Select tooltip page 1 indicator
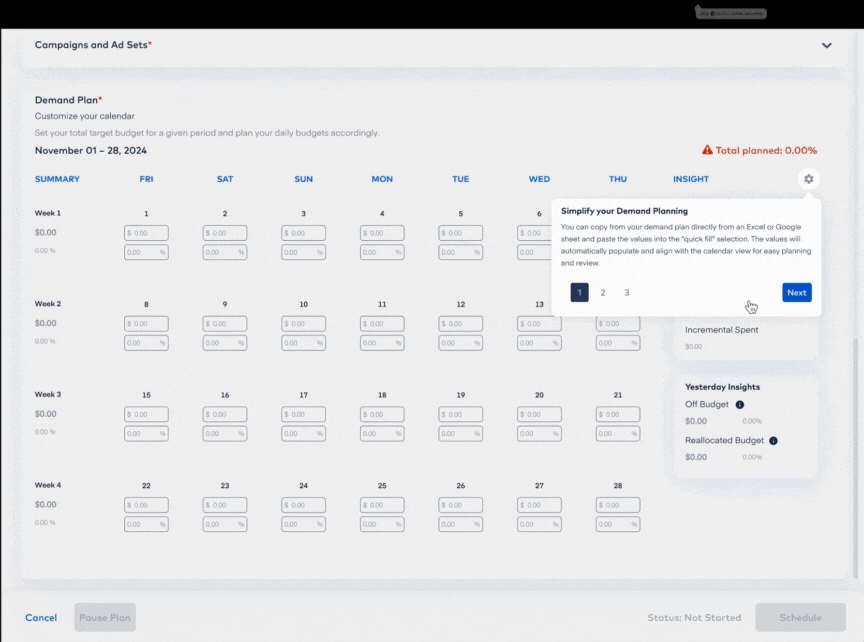The height and width of the screenshot is (642, 864). tap(579, 293)
